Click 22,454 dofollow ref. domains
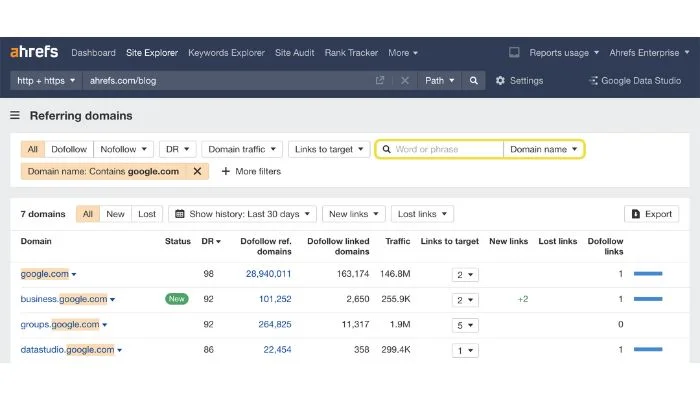This screenshot has height=400, width=700. pyautogui.click(x=277, y=350)
